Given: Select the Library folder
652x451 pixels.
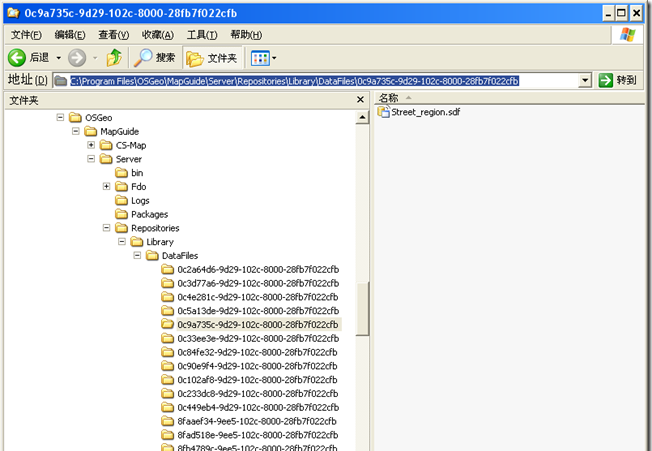Looking at the screenshot, I should tap(160, 242).
